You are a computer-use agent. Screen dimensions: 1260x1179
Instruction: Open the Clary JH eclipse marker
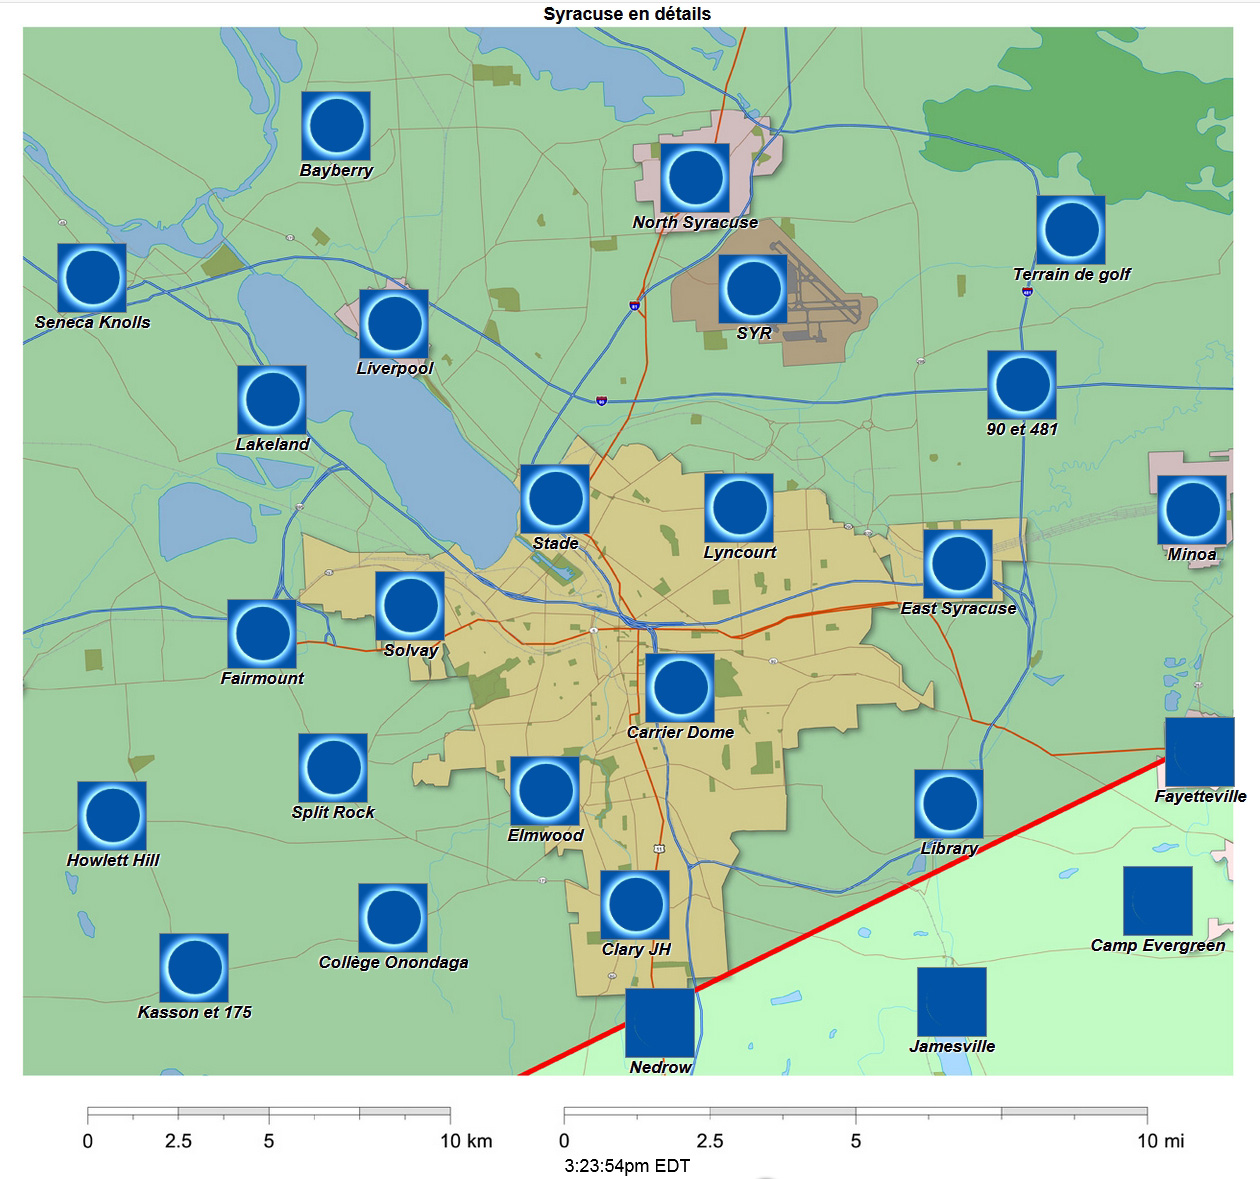coord(635,905)
